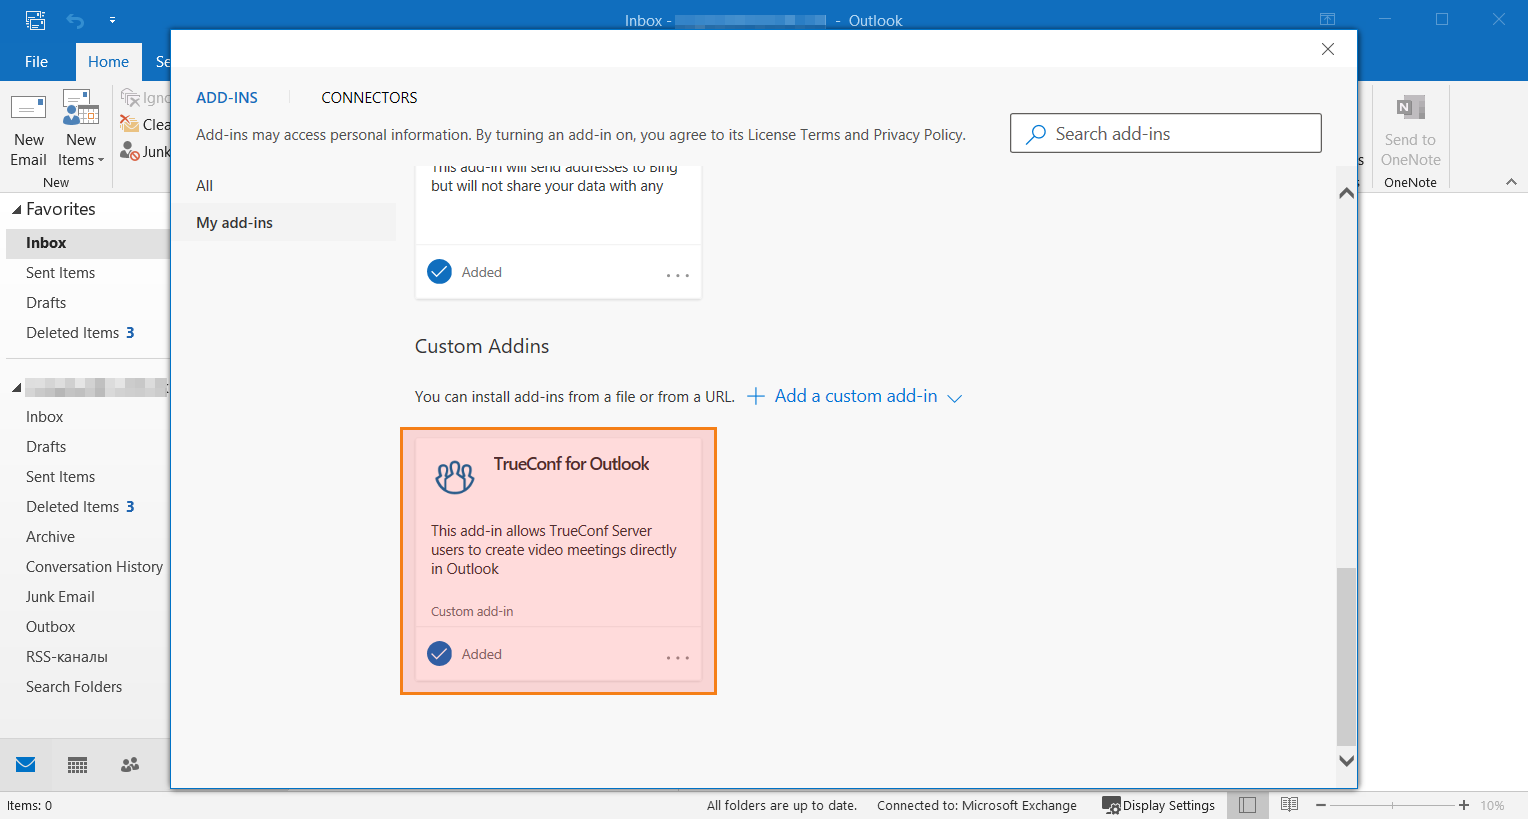Image resolution: width=1528 pixels, height=819 pixels.
Task: Collapse the Favorites folder group
Action: pos(16,210)
